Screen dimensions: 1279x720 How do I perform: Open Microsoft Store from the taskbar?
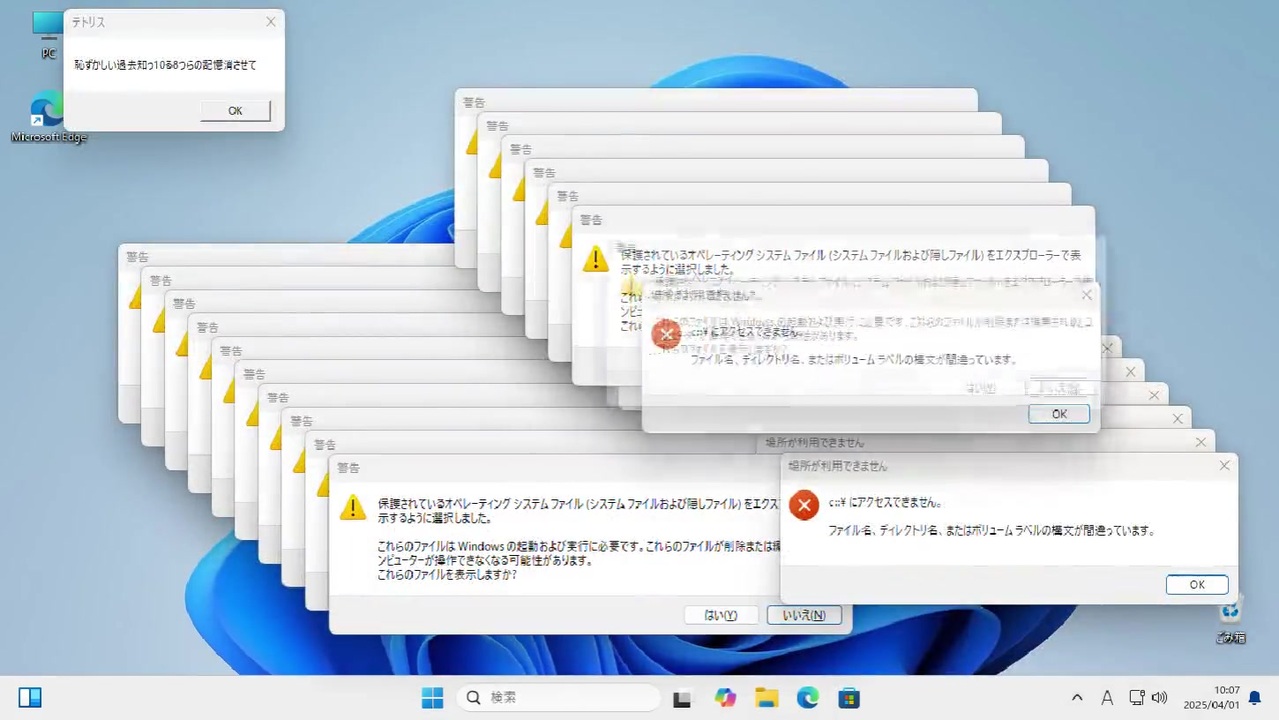[x=848, y=697]
